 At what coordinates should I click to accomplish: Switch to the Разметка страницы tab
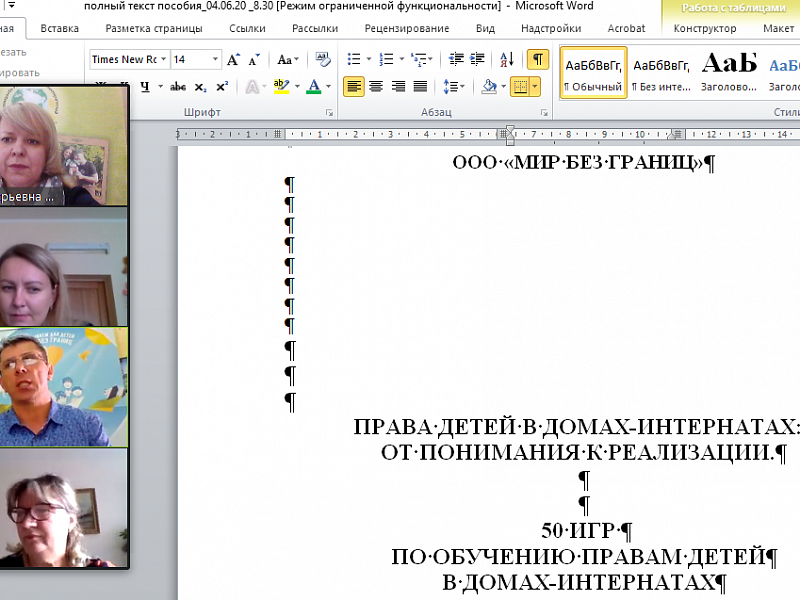pos(153,29)
